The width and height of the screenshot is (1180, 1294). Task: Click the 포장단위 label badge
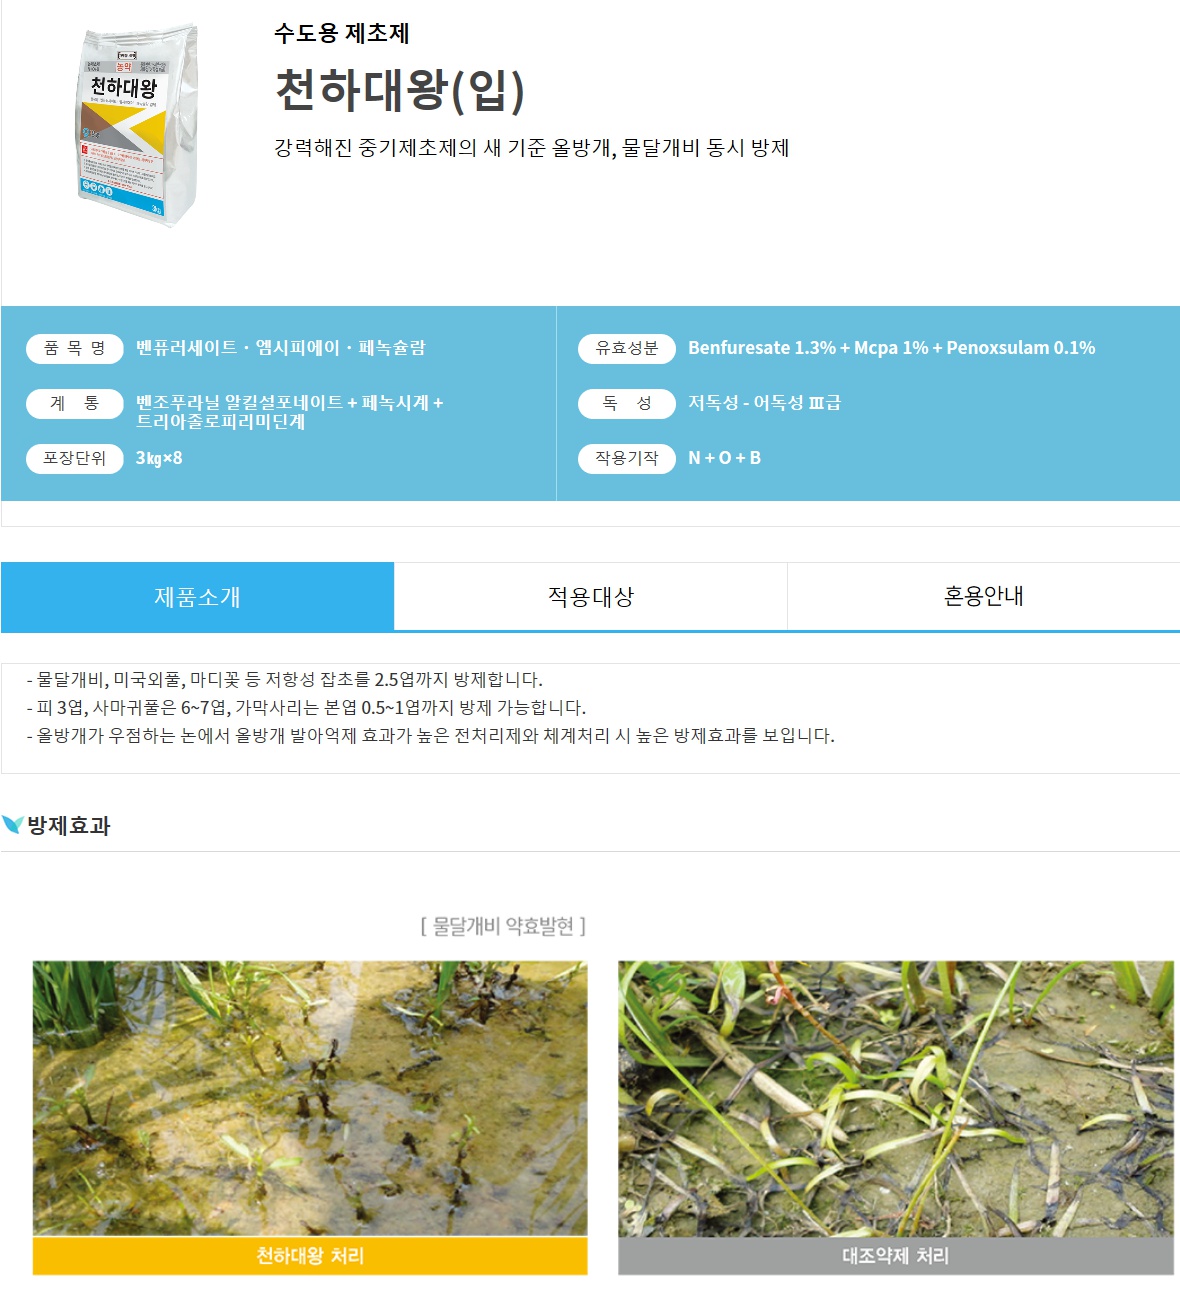point(74,458)
